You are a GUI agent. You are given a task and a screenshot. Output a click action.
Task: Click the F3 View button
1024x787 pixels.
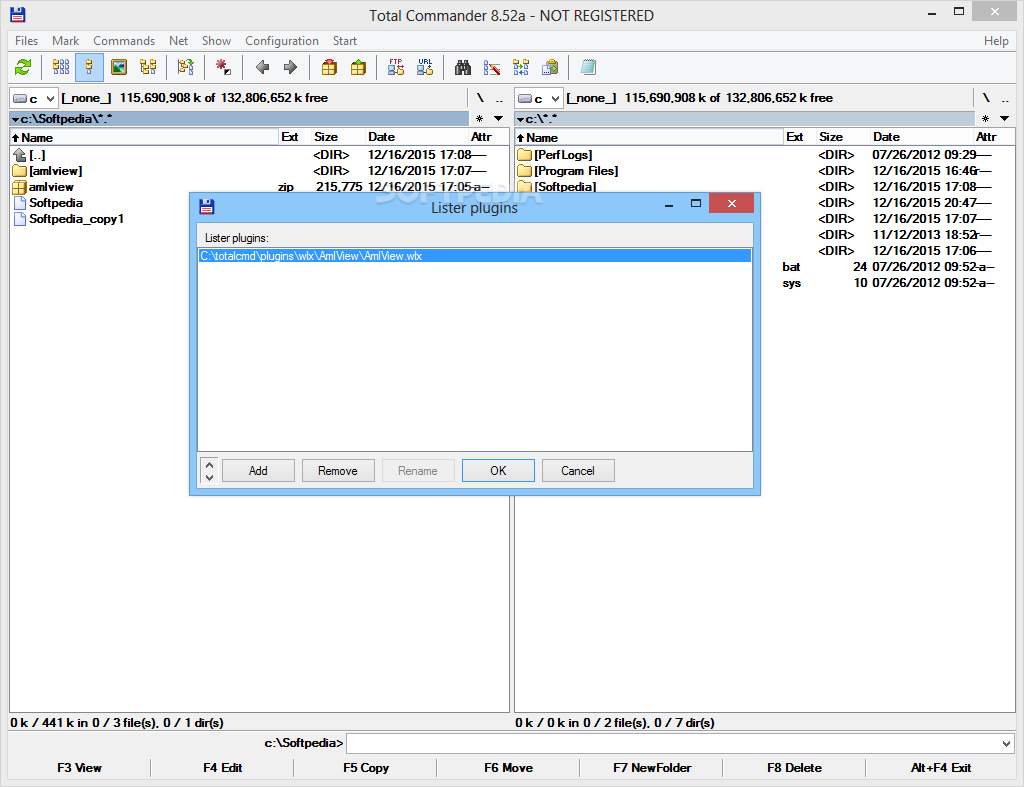79,768
